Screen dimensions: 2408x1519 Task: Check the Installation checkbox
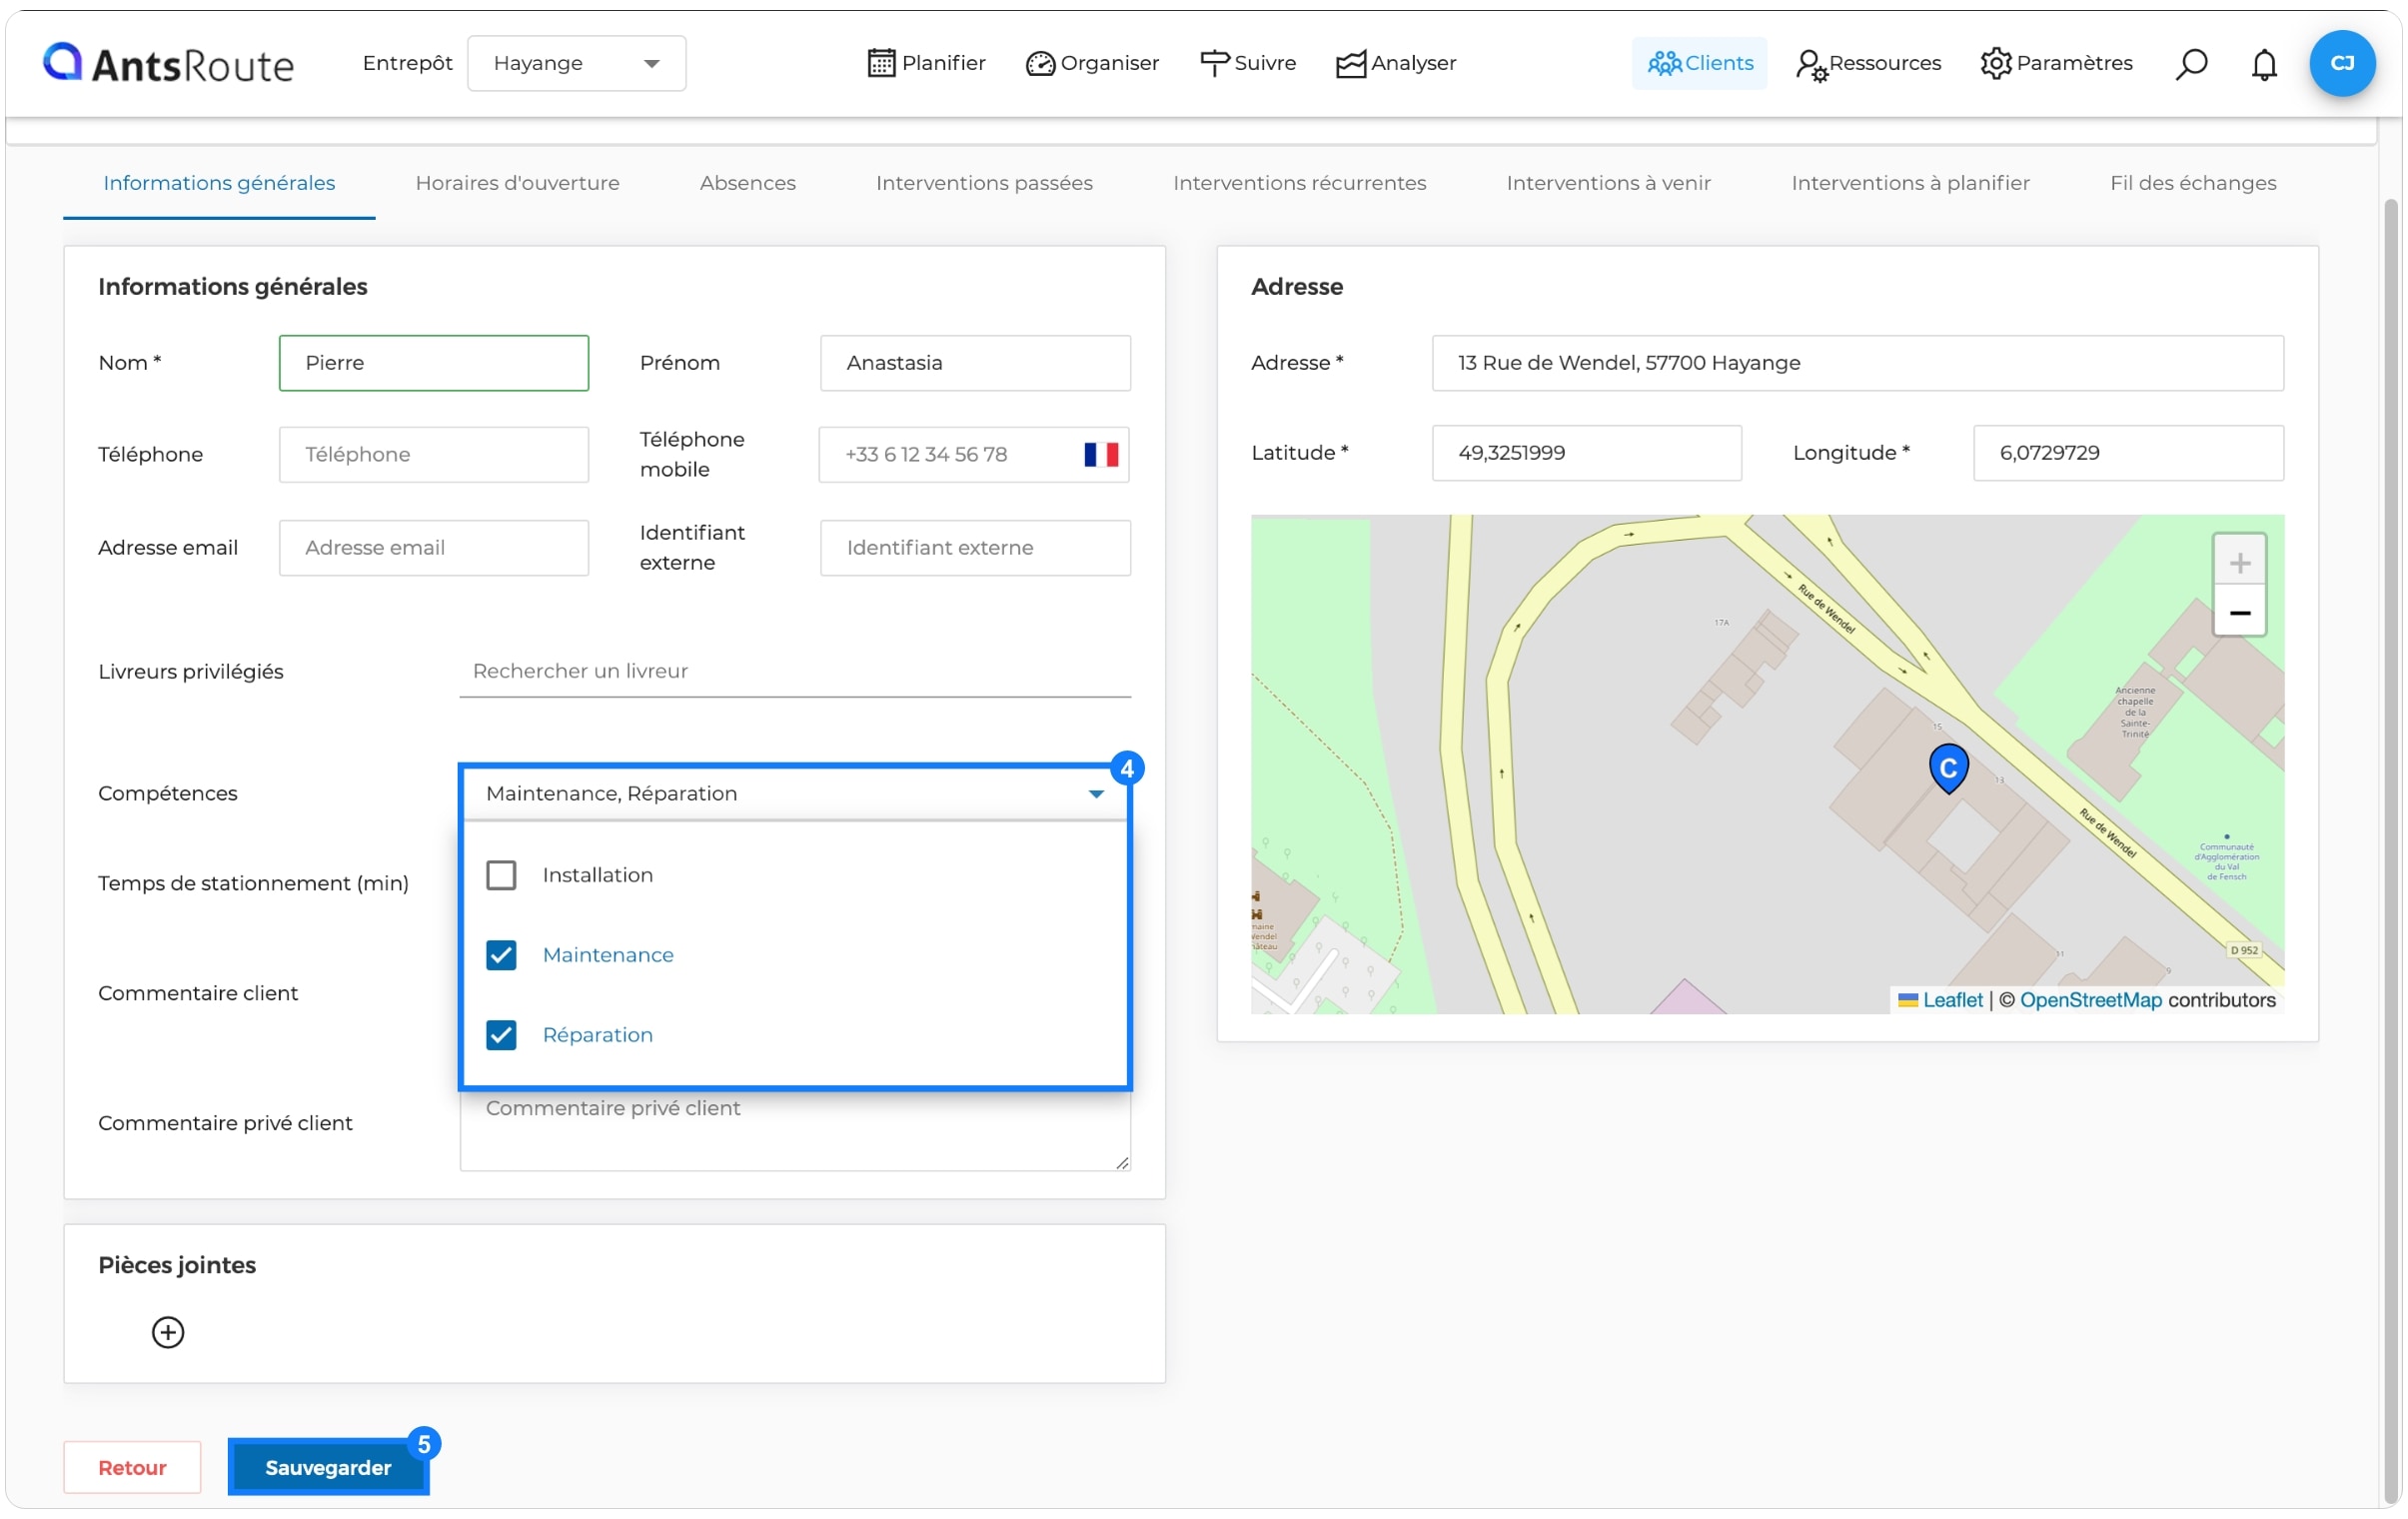501,875
